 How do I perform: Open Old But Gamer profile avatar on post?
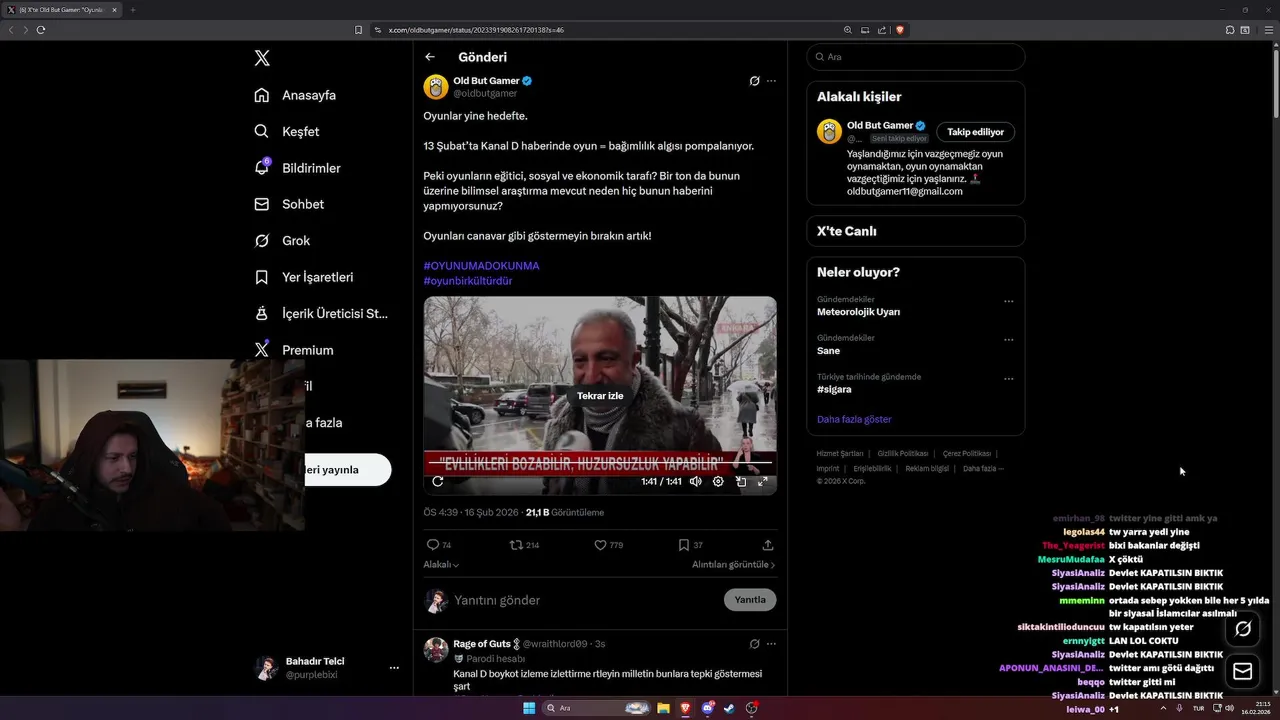pyautogui.click(x=436, y=87)
